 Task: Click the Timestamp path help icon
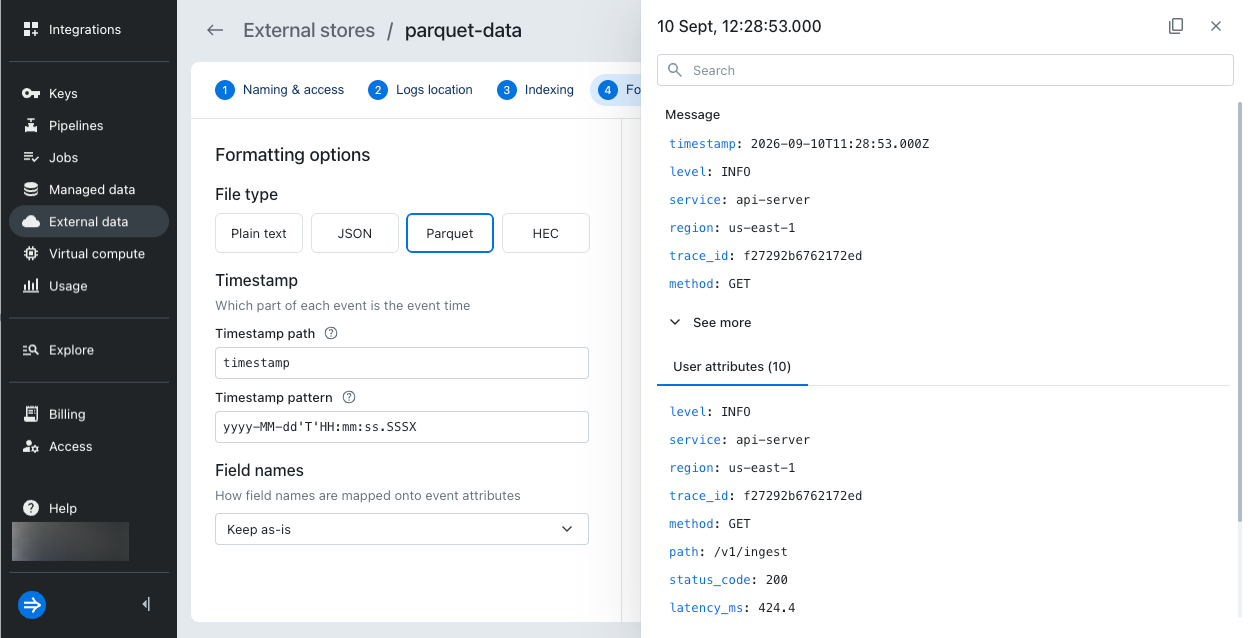[331, 333]
